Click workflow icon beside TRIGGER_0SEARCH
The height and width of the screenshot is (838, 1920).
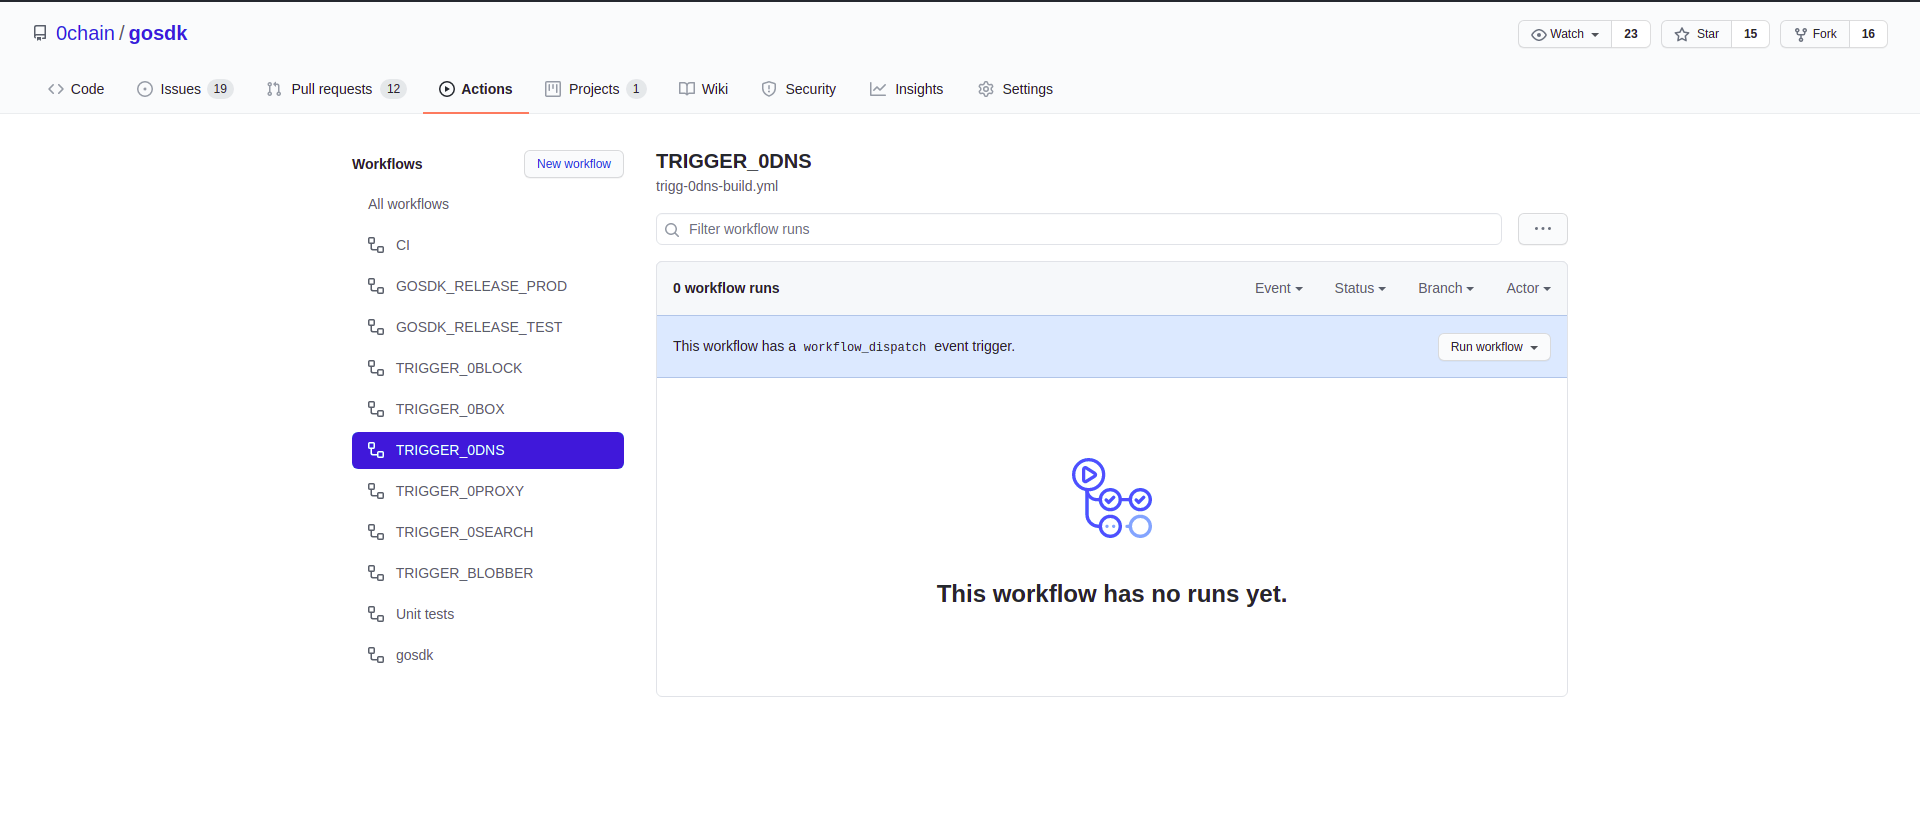point(376,532)
